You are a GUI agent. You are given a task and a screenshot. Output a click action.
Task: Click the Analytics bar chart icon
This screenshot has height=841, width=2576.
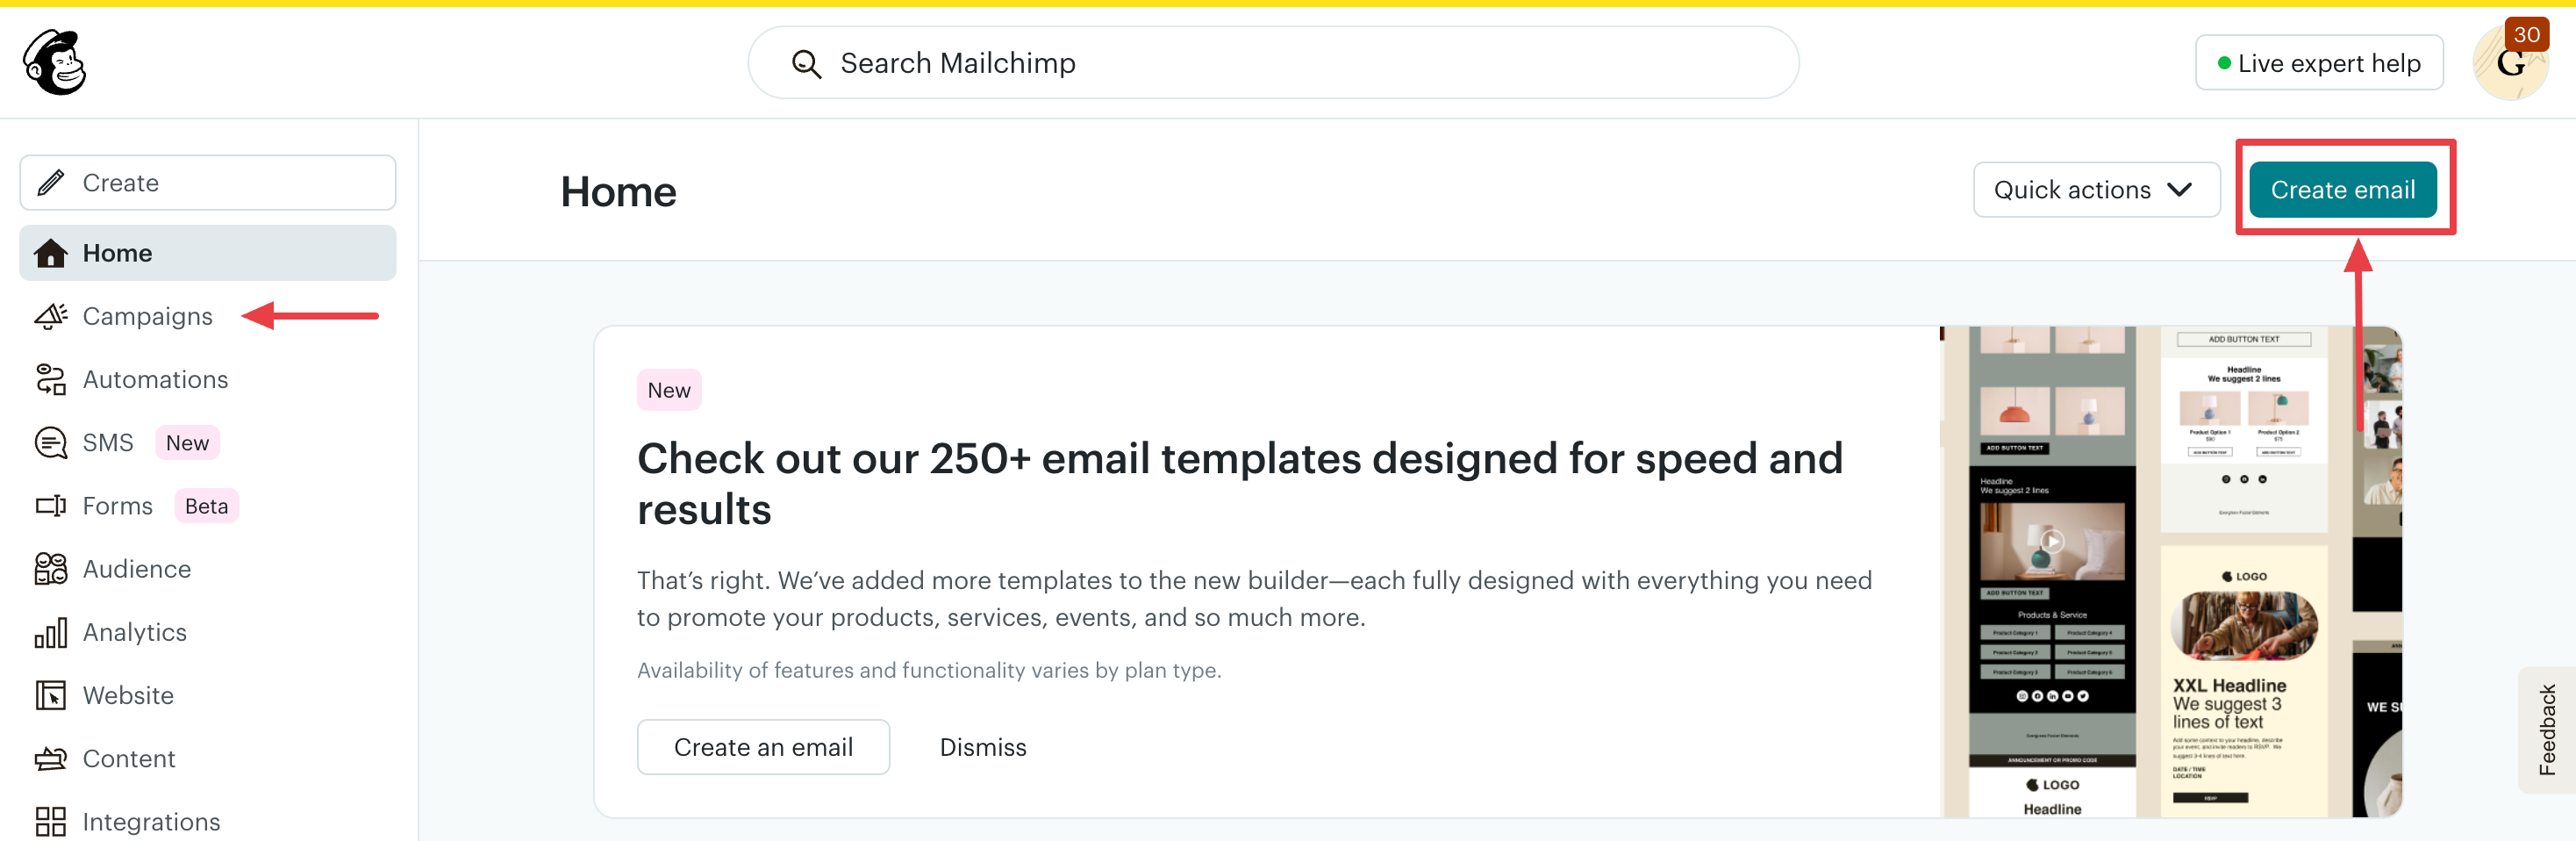click(50, 632)
